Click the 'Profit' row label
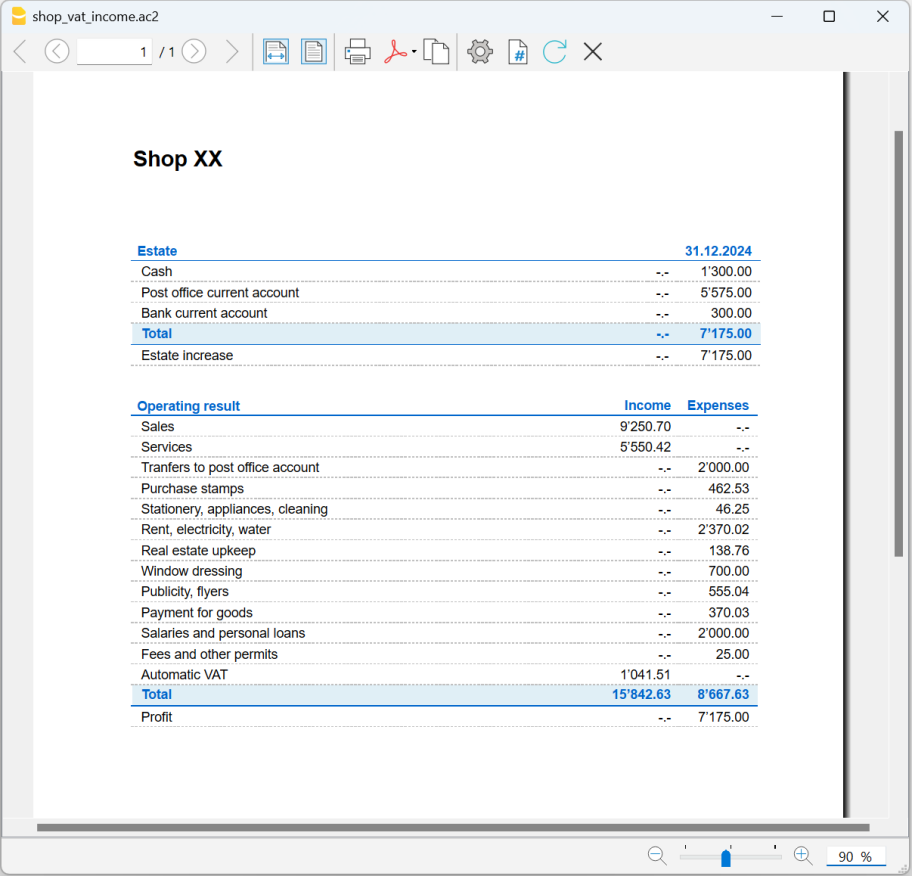This screenshot has width=912, height=876. pos(156,717)
